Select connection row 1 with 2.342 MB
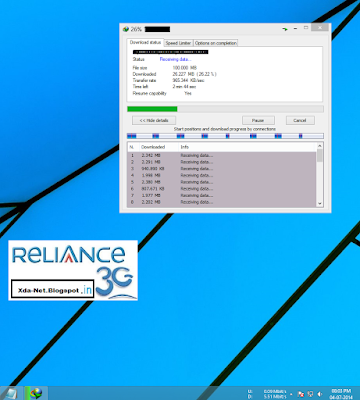360x400 pixels. pos(222,155)
